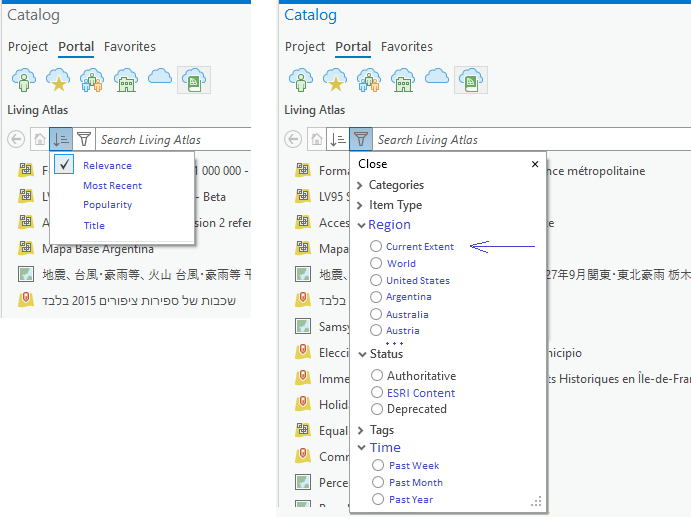This screenshot has width=691, height=519.
Task: Expand Categories filter section
Action: (360, 185)
